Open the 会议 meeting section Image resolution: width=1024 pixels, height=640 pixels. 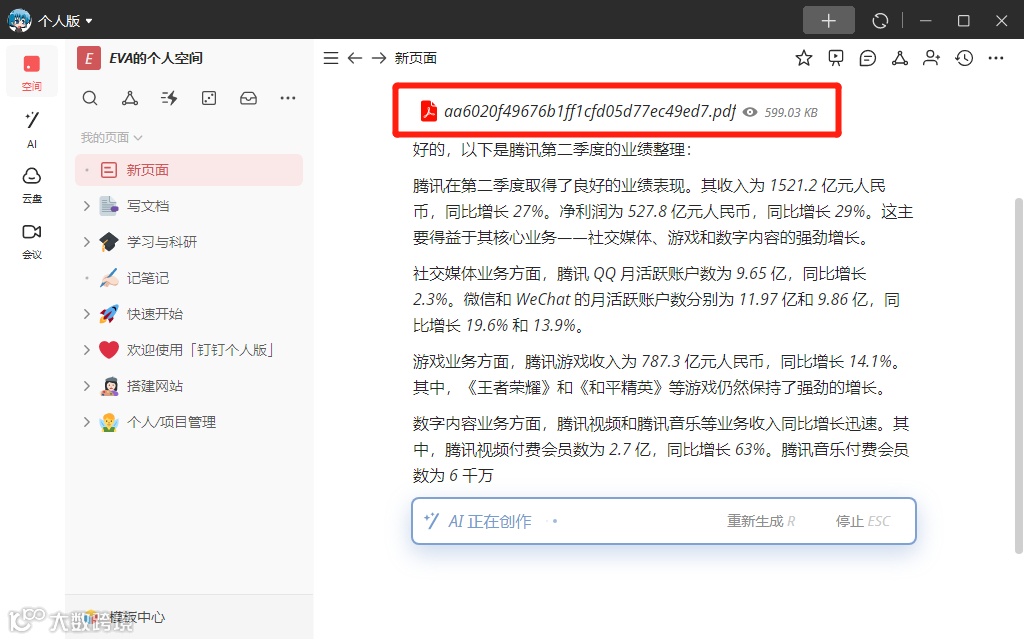point(31,241)
